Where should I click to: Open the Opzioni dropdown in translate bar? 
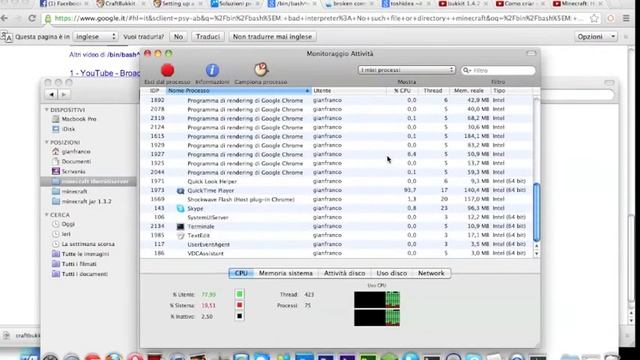[596, 37]
